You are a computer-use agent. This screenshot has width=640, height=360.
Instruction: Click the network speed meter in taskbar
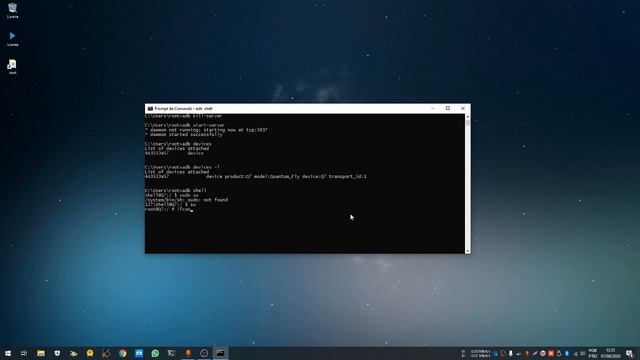(480, 353)
